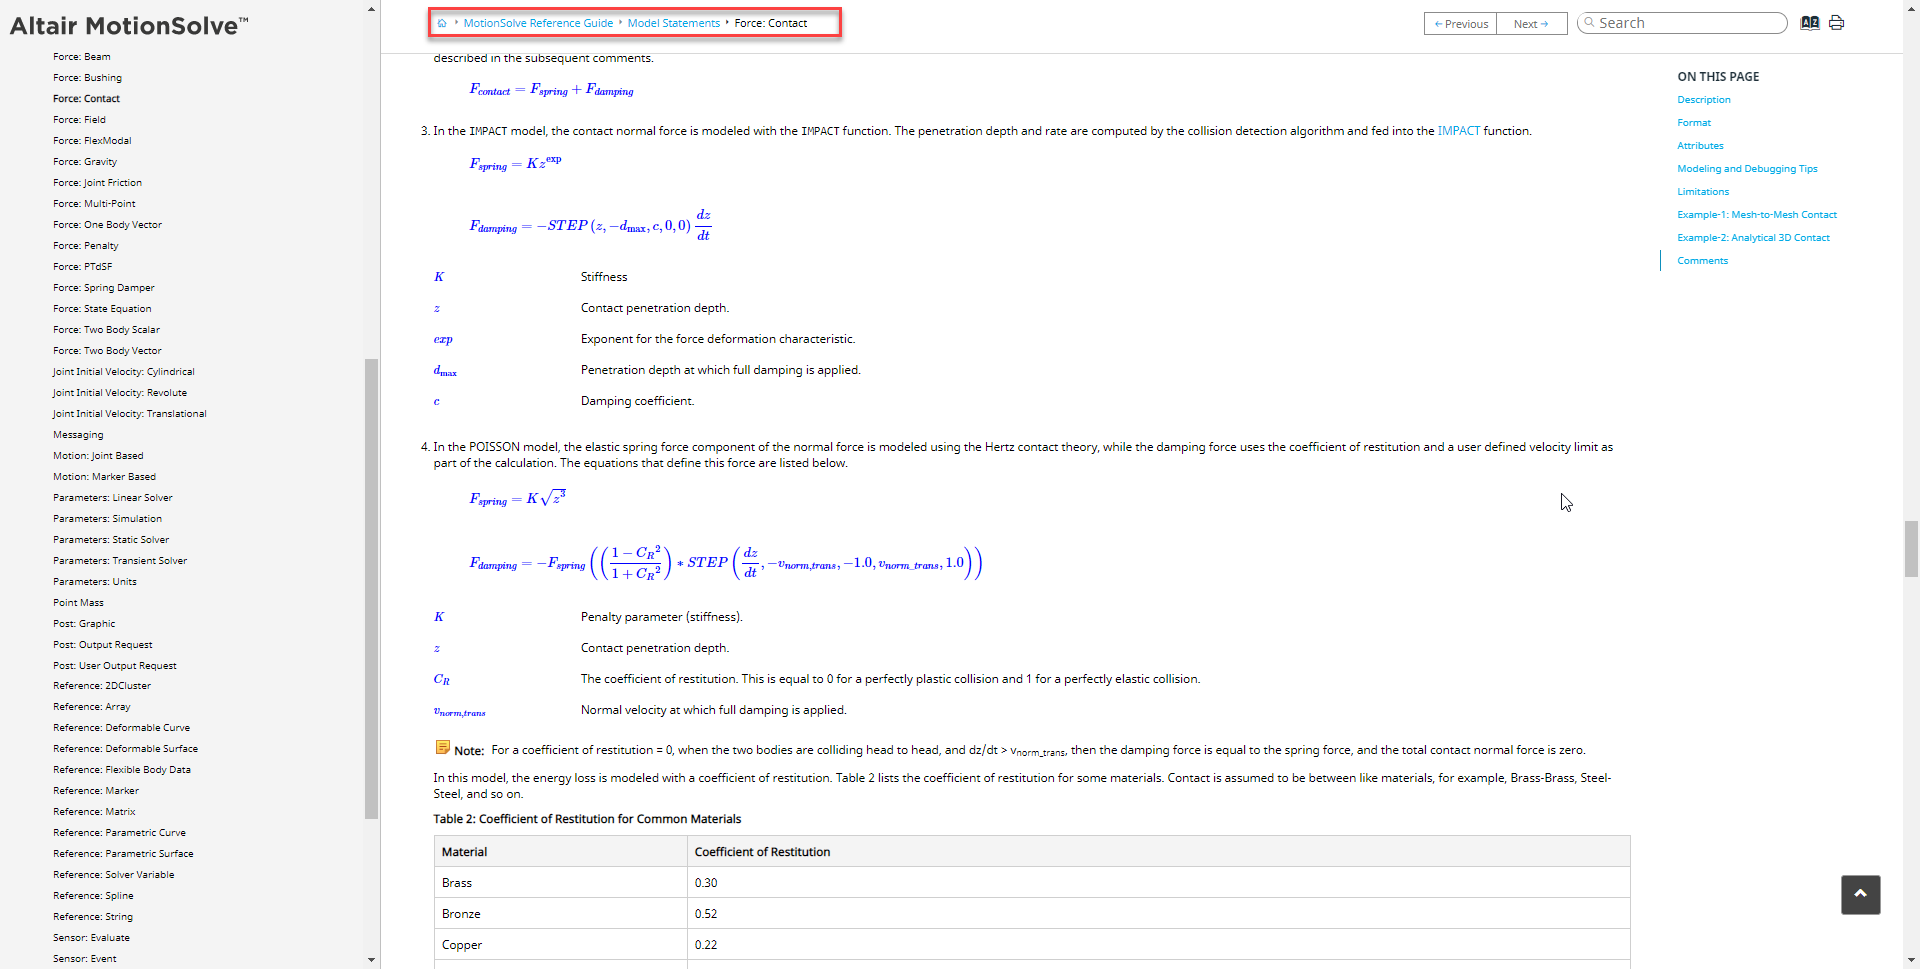Open Force: Beam in sidebar
The image size is (1920, 969).
point(82,57)
